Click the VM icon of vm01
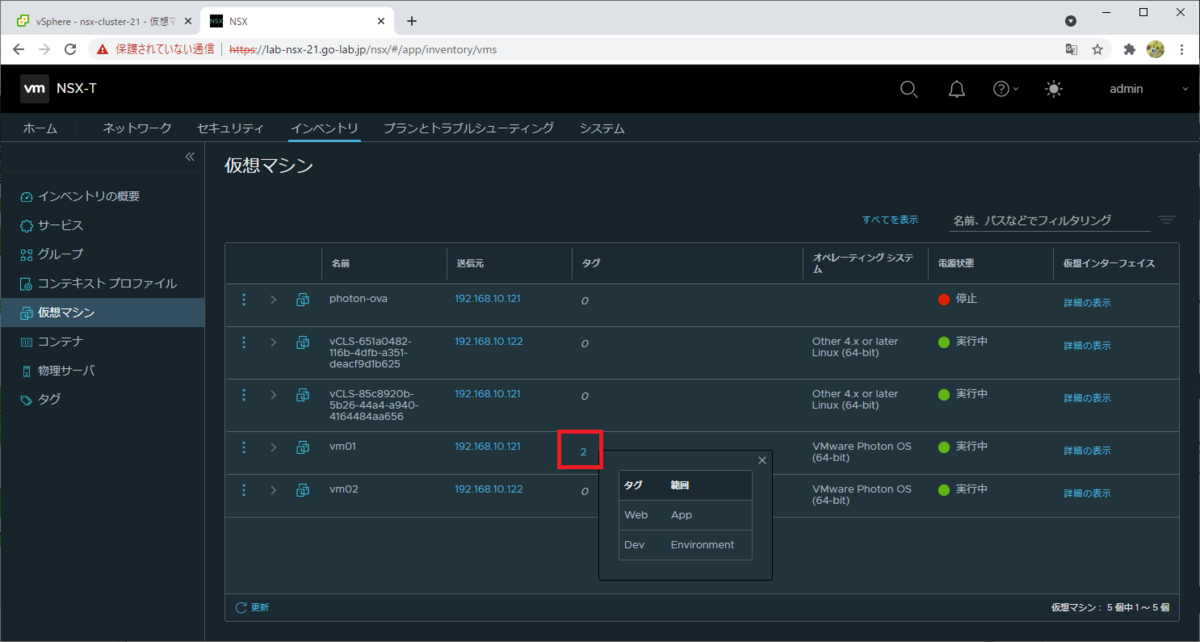 coord(302,447)
